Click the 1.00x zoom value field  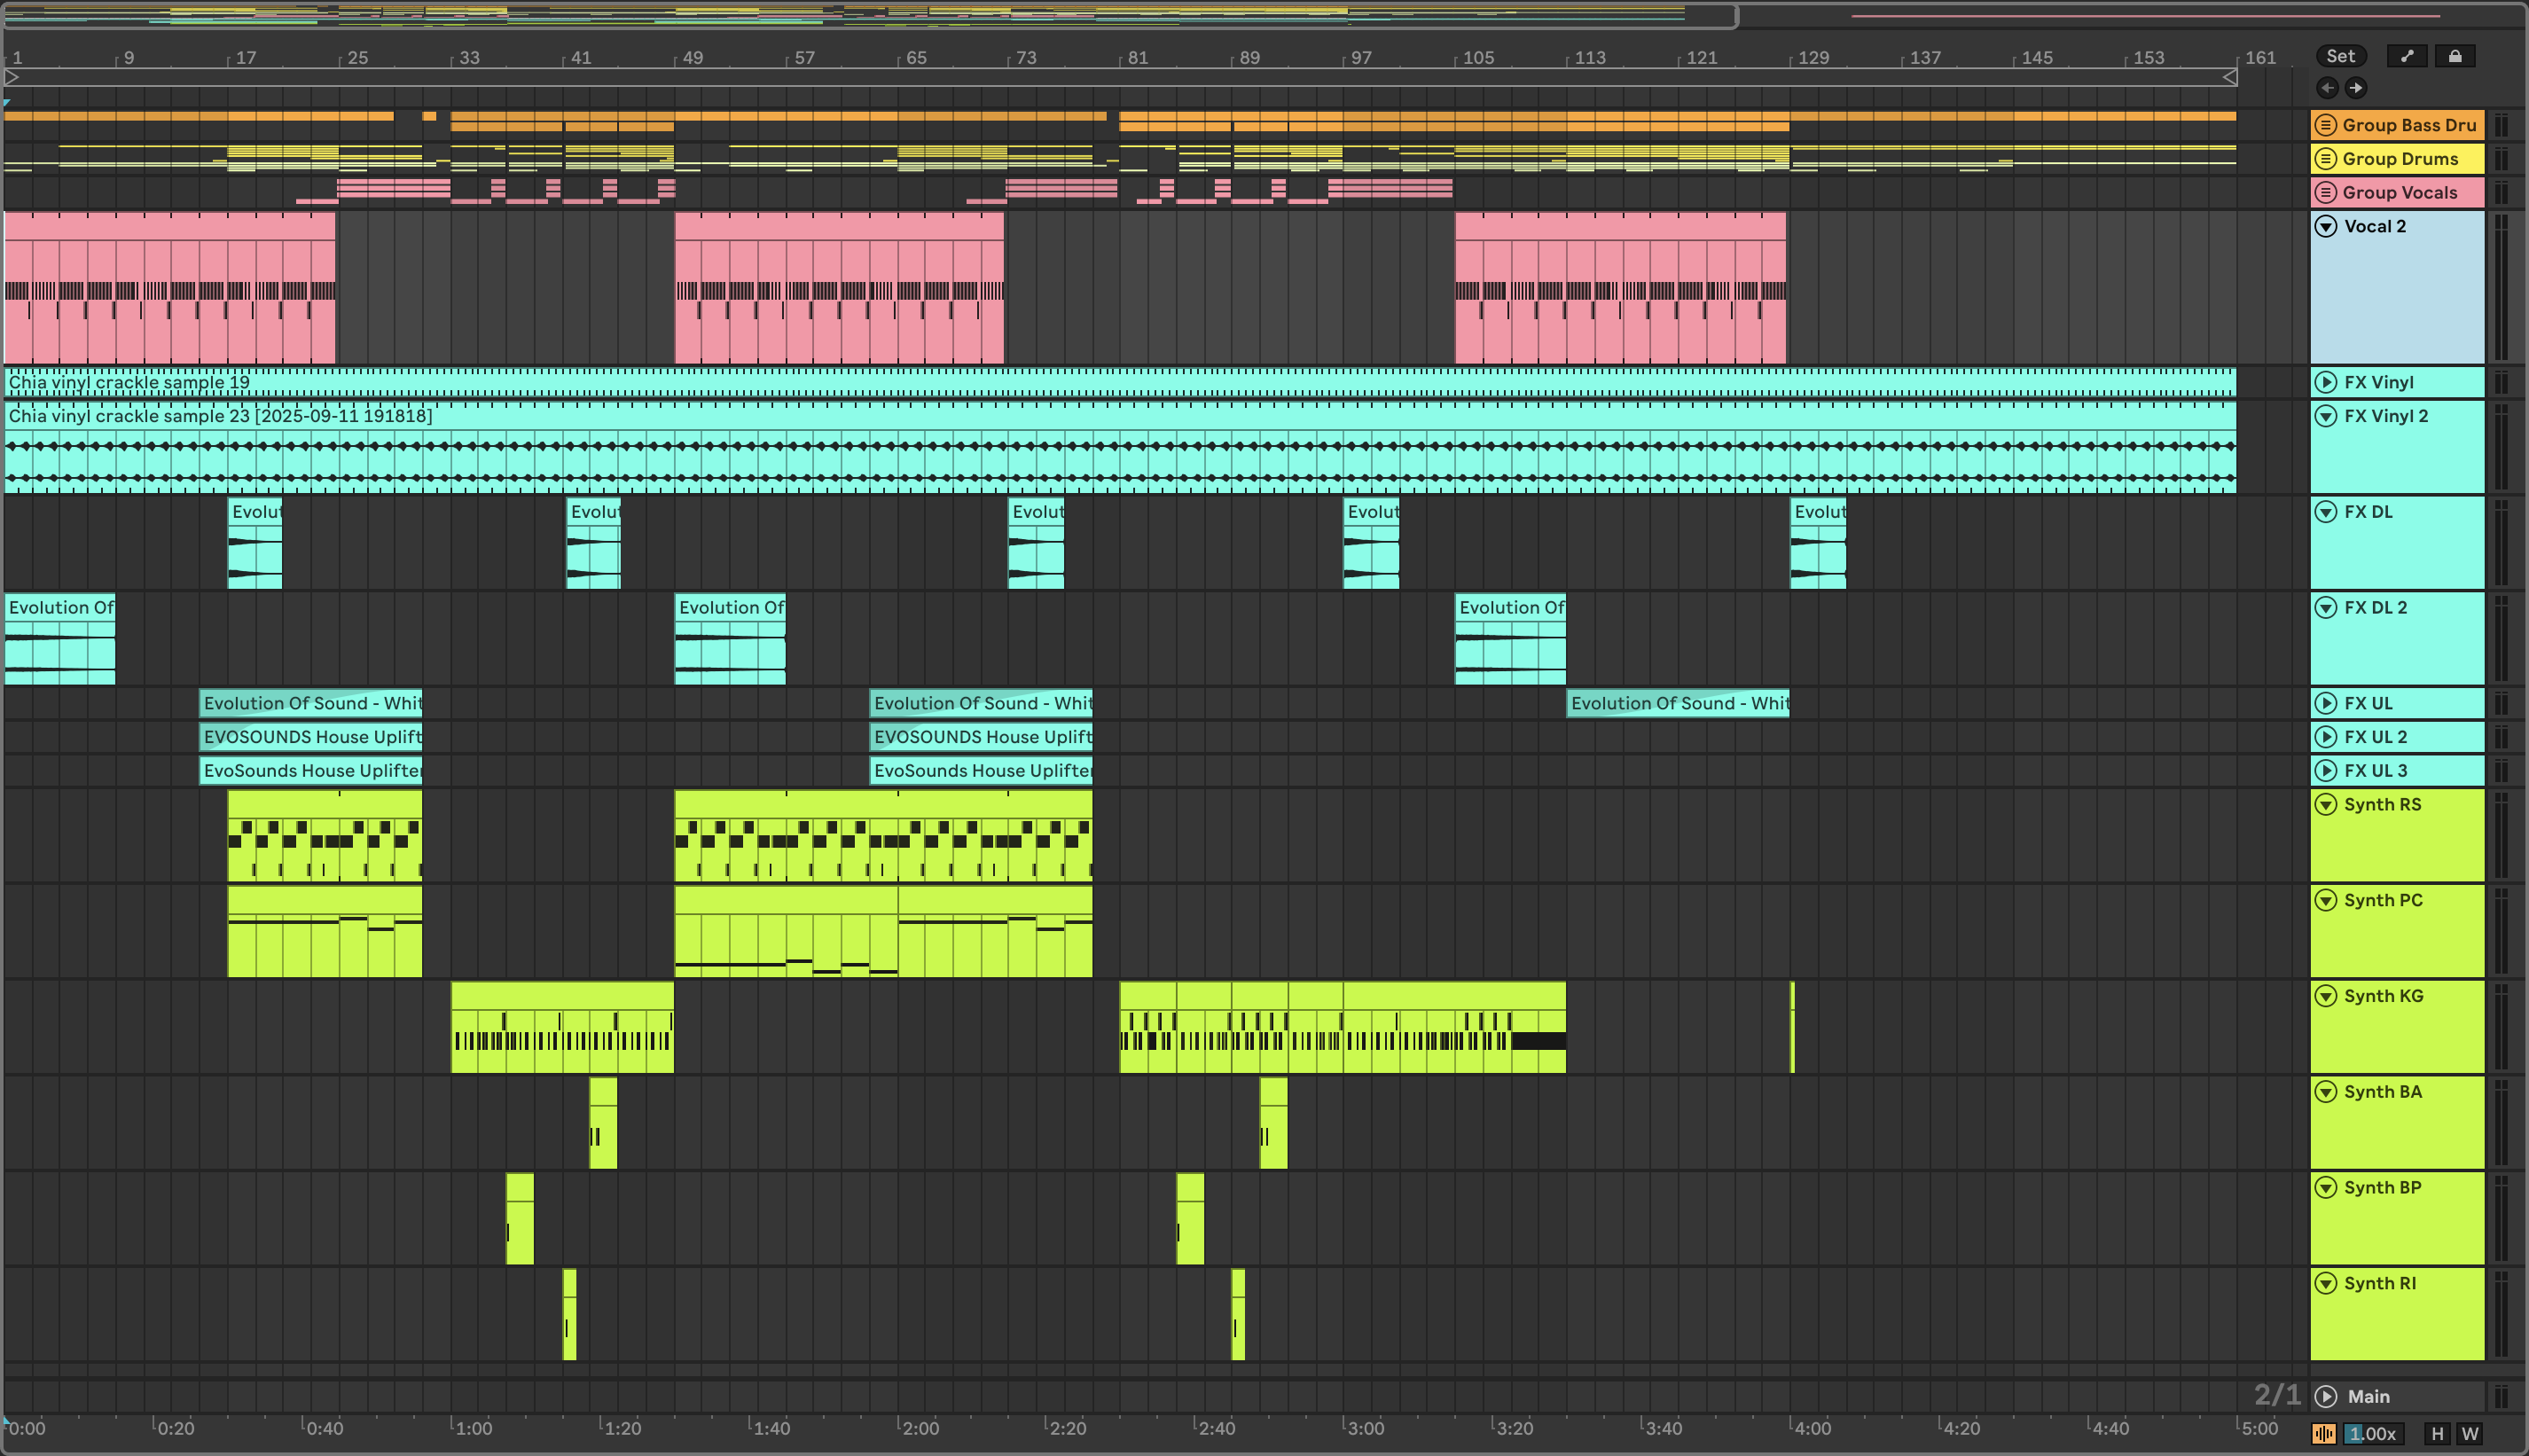click(2372, 1434)
